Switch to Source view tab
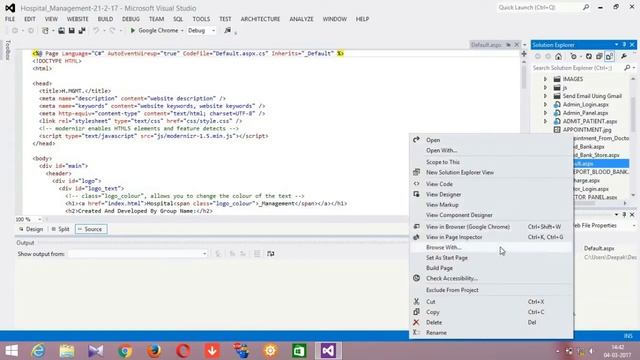Screen dimensions: 640x360 pyautogui.click(x=91, y=229)
